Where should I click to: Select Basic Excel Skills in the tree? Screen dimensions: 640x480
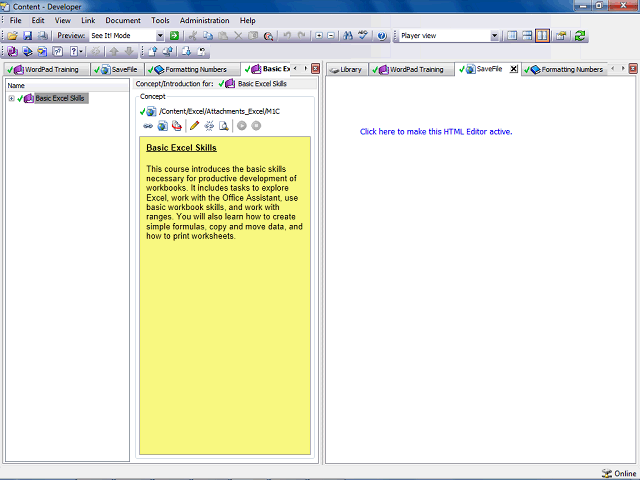point(60,98)
